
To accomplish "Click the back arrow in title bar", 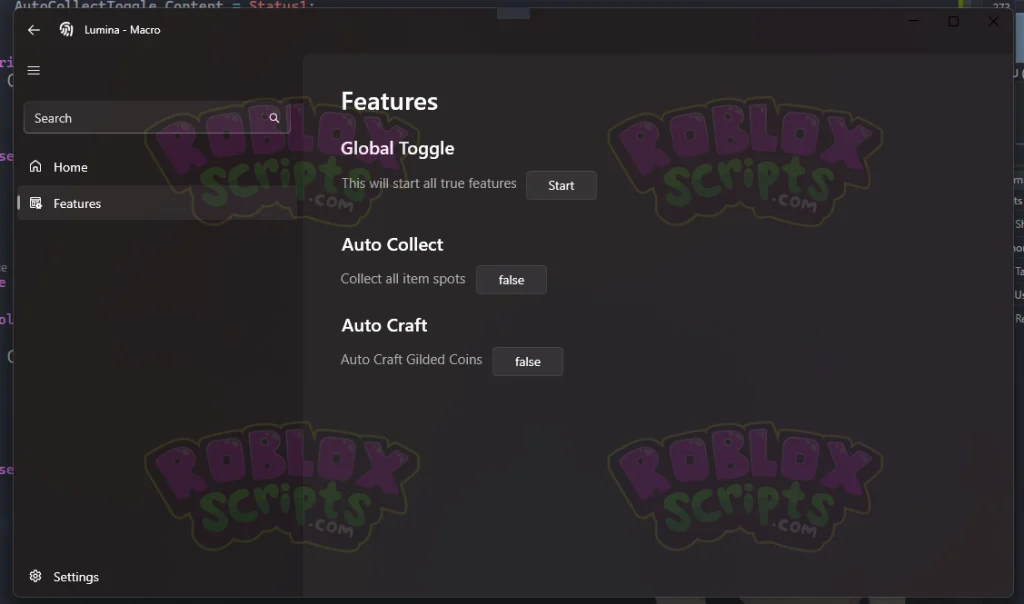I will point(34,30).
